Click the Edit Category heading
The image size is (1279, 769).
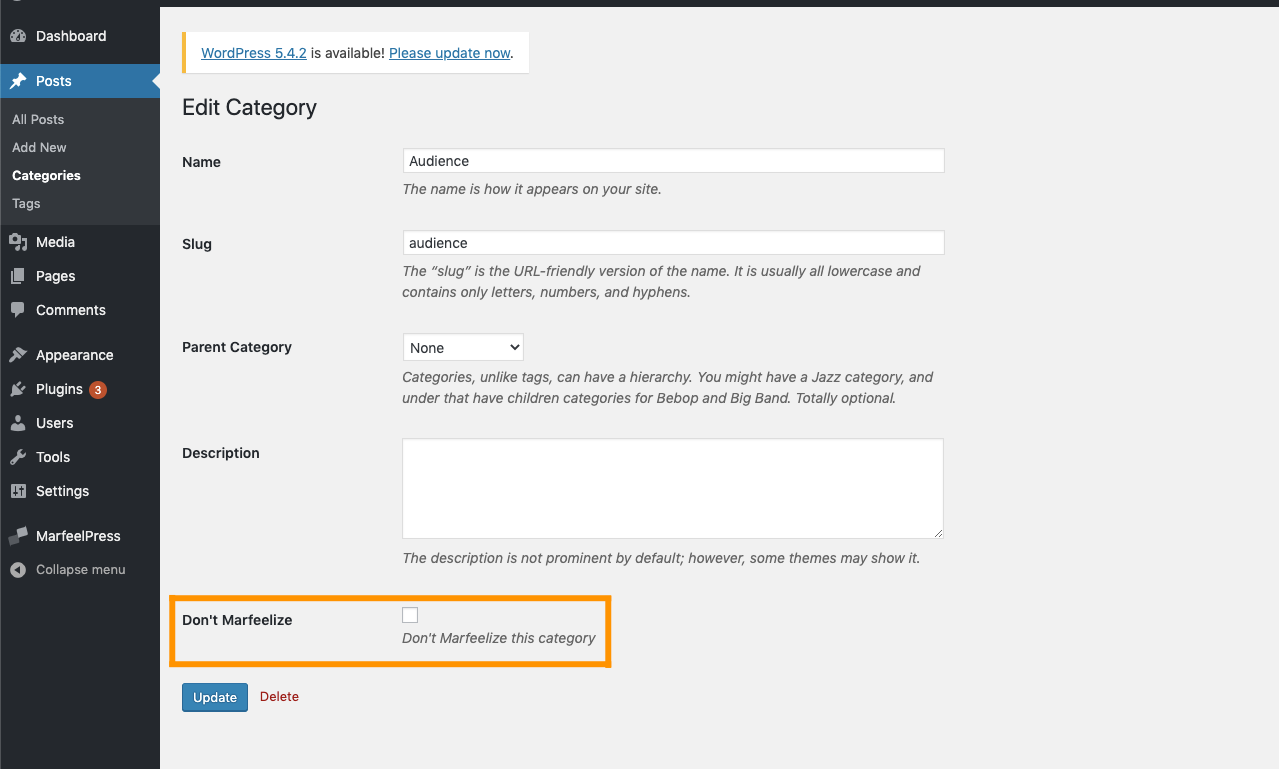point(249,108)
